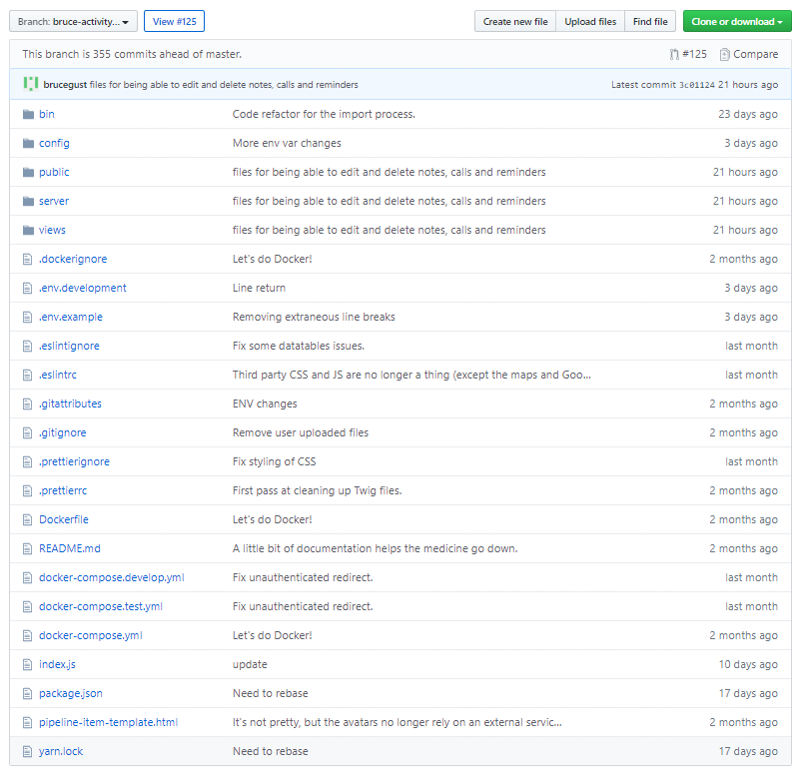Click the .env.development file icon
This screenshot has width=800, height=772.
coord(28,288)
